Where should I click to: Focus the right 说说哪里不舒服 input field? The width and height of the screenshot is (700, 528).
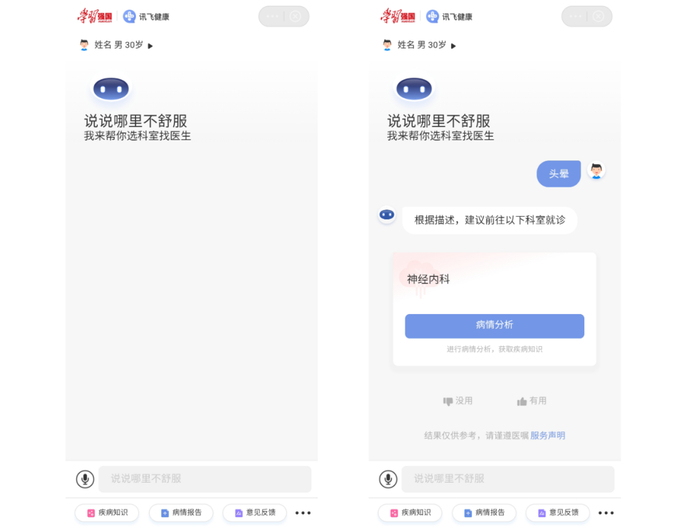point(508,479)
